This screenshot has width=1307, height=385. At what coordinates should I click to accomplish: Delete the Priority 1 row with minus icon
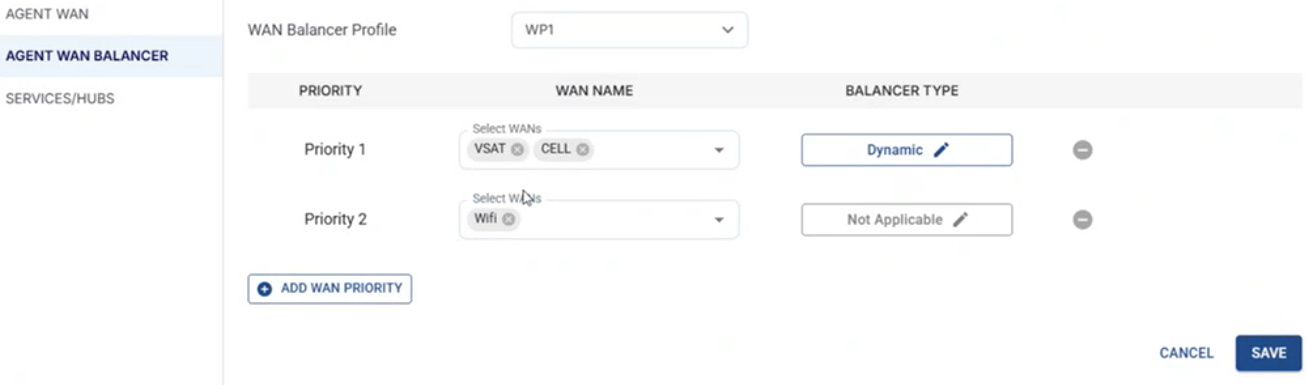[1082, 150]
